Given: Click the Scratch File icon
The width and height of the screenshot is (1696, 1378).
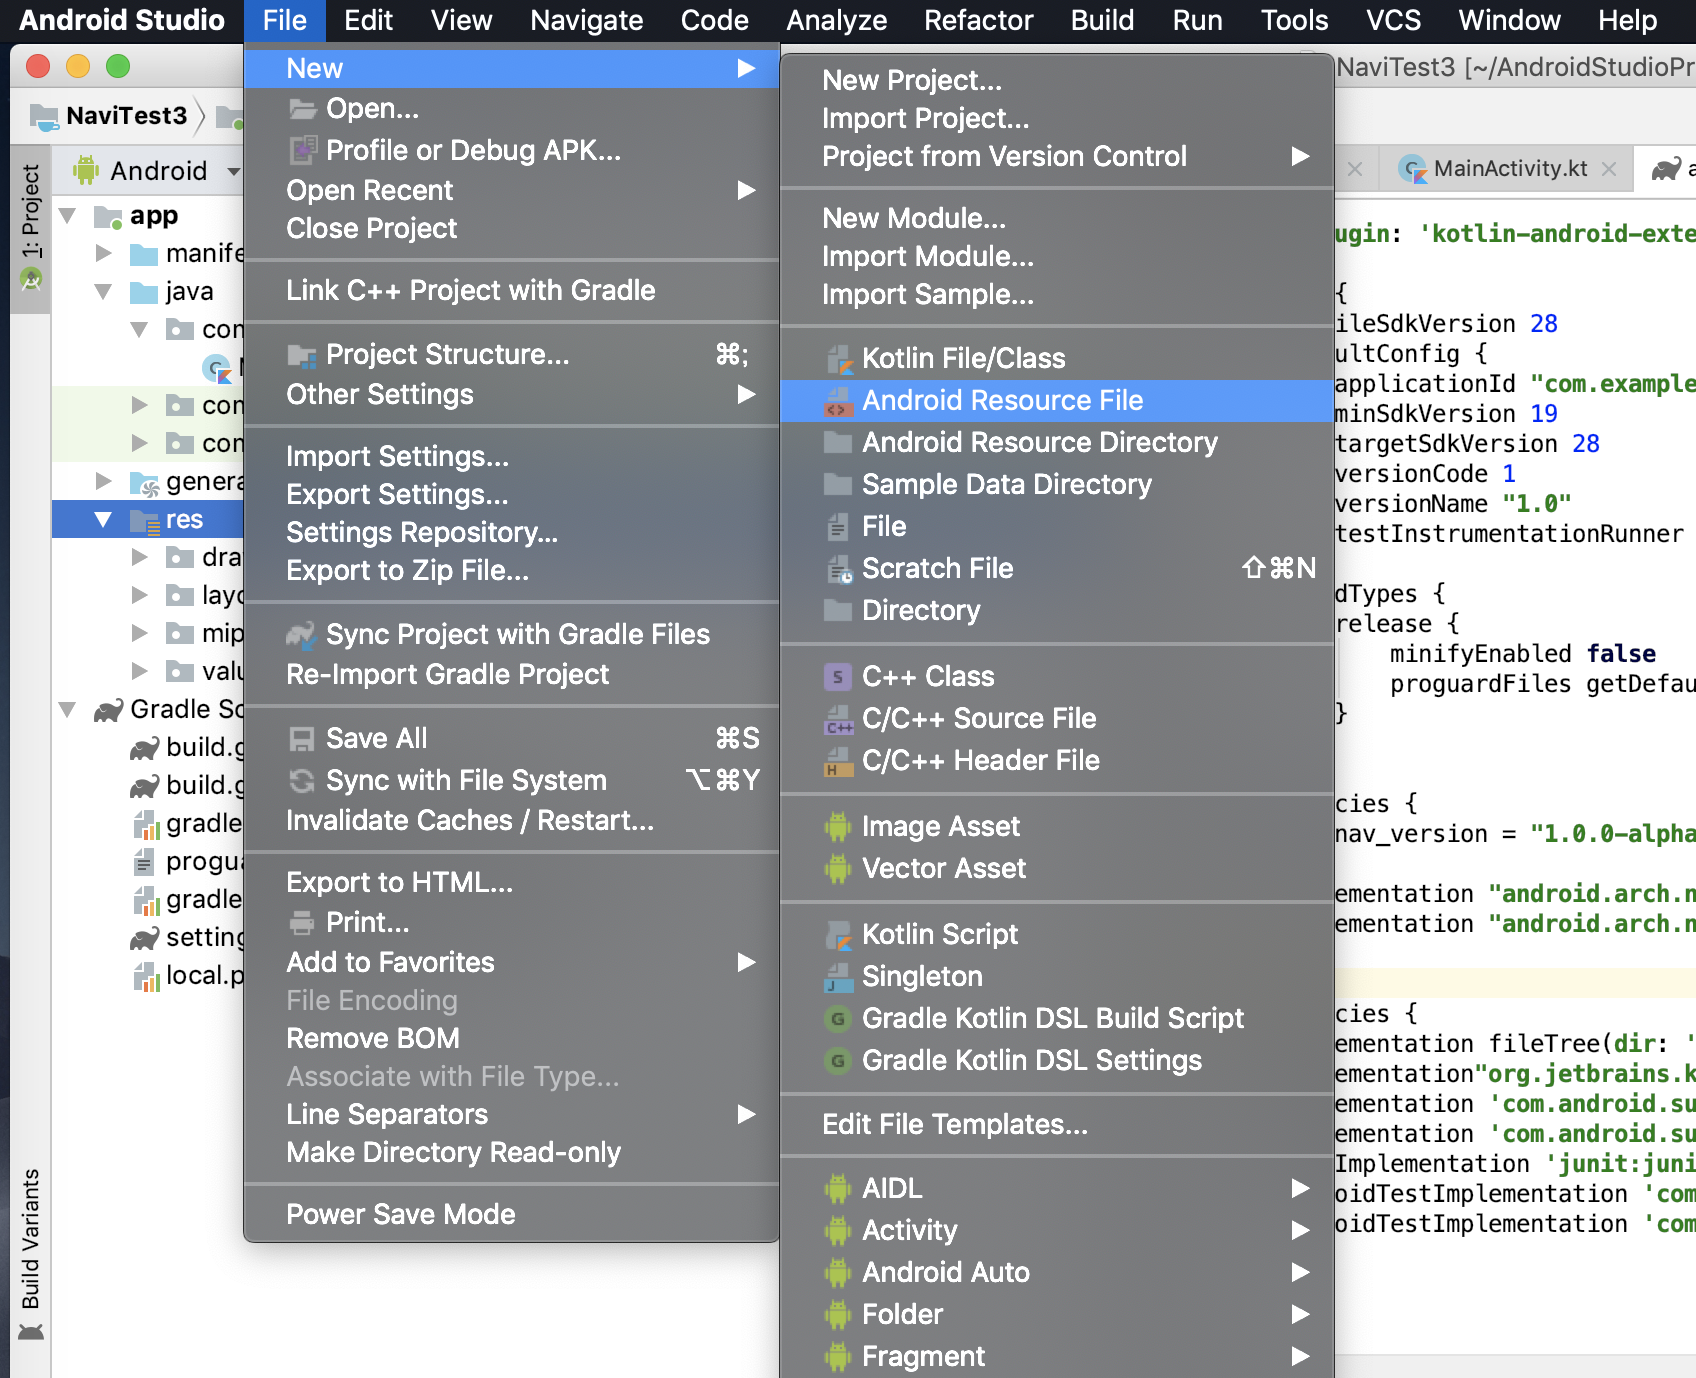Looking at the screenshot, I should click(x=838, y=569).
